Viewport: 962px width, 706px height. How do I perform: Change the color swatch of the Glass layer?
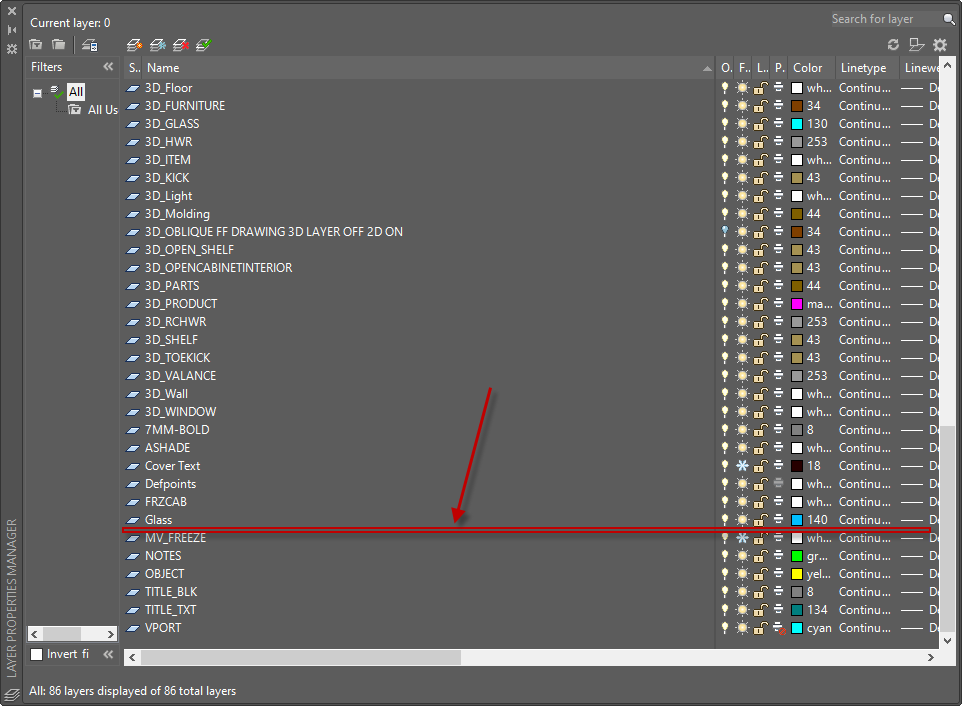pyautogui.click(x=797, y=519)
